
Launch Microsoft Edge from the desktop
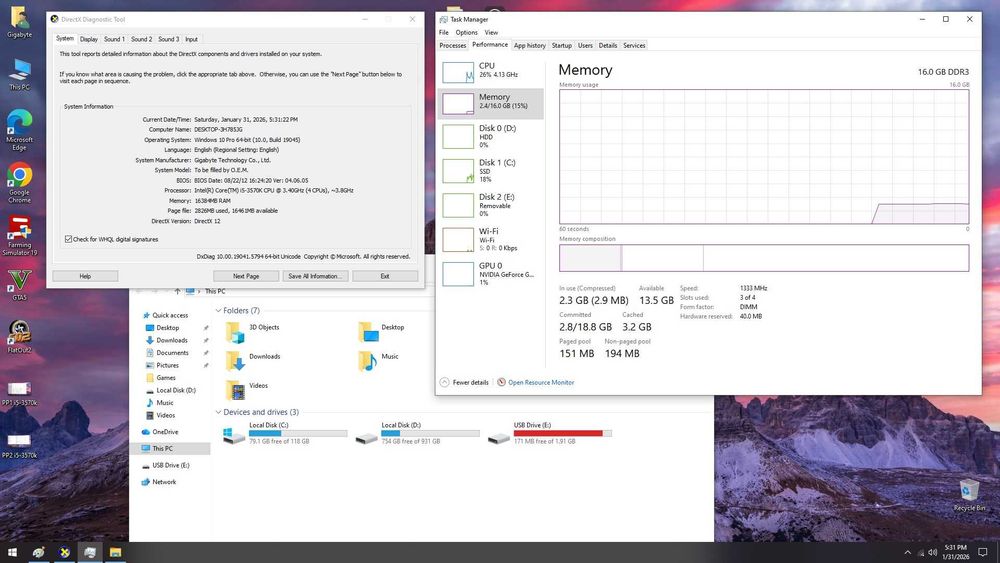pyautogui.click(x=19, y=129)
